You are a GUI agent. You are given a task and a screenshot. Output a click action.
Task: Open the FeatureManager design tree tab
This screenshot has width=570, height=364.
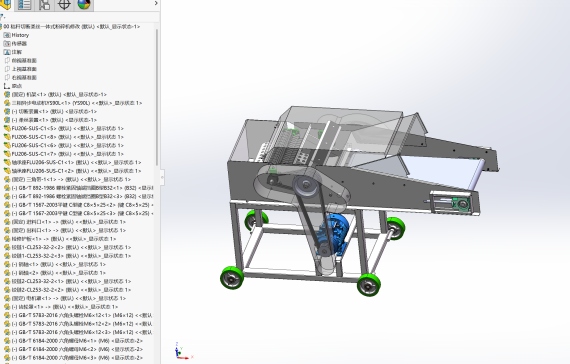[5, 4]
